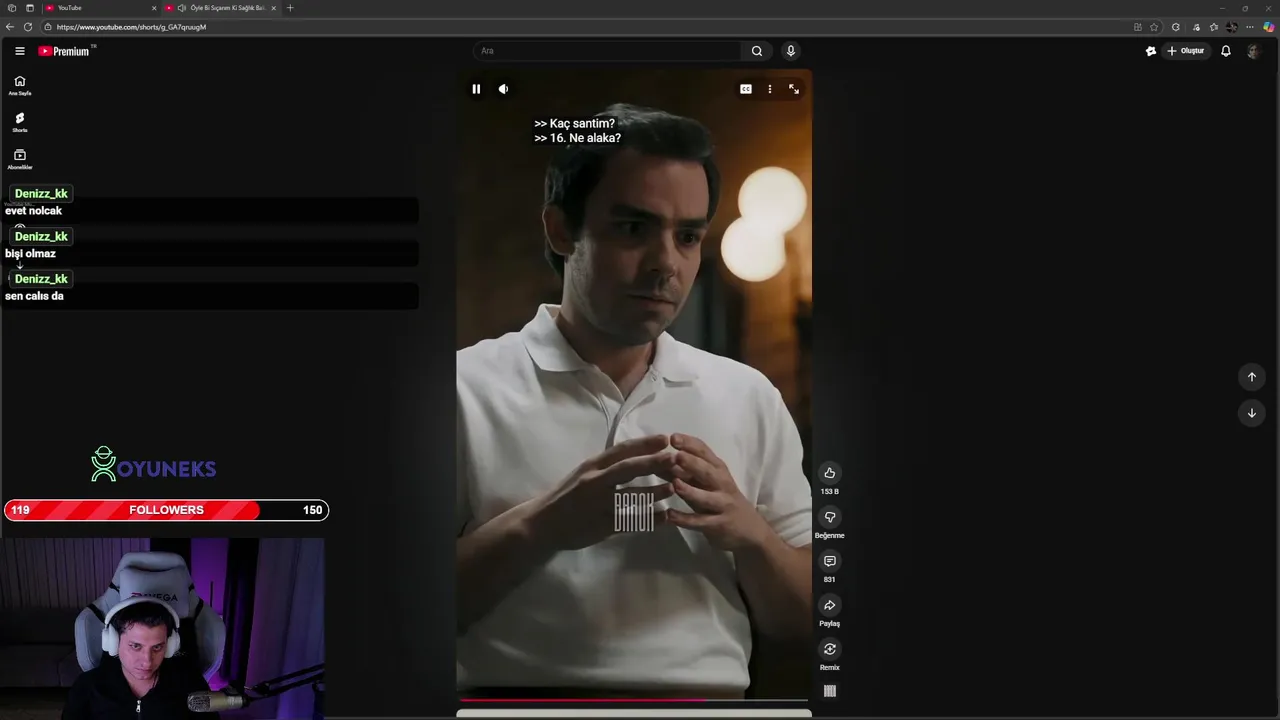1280x720 pixels.
Task: Click the FOLLOWERS goal progress bar
Action: click(x=166, y=510)
